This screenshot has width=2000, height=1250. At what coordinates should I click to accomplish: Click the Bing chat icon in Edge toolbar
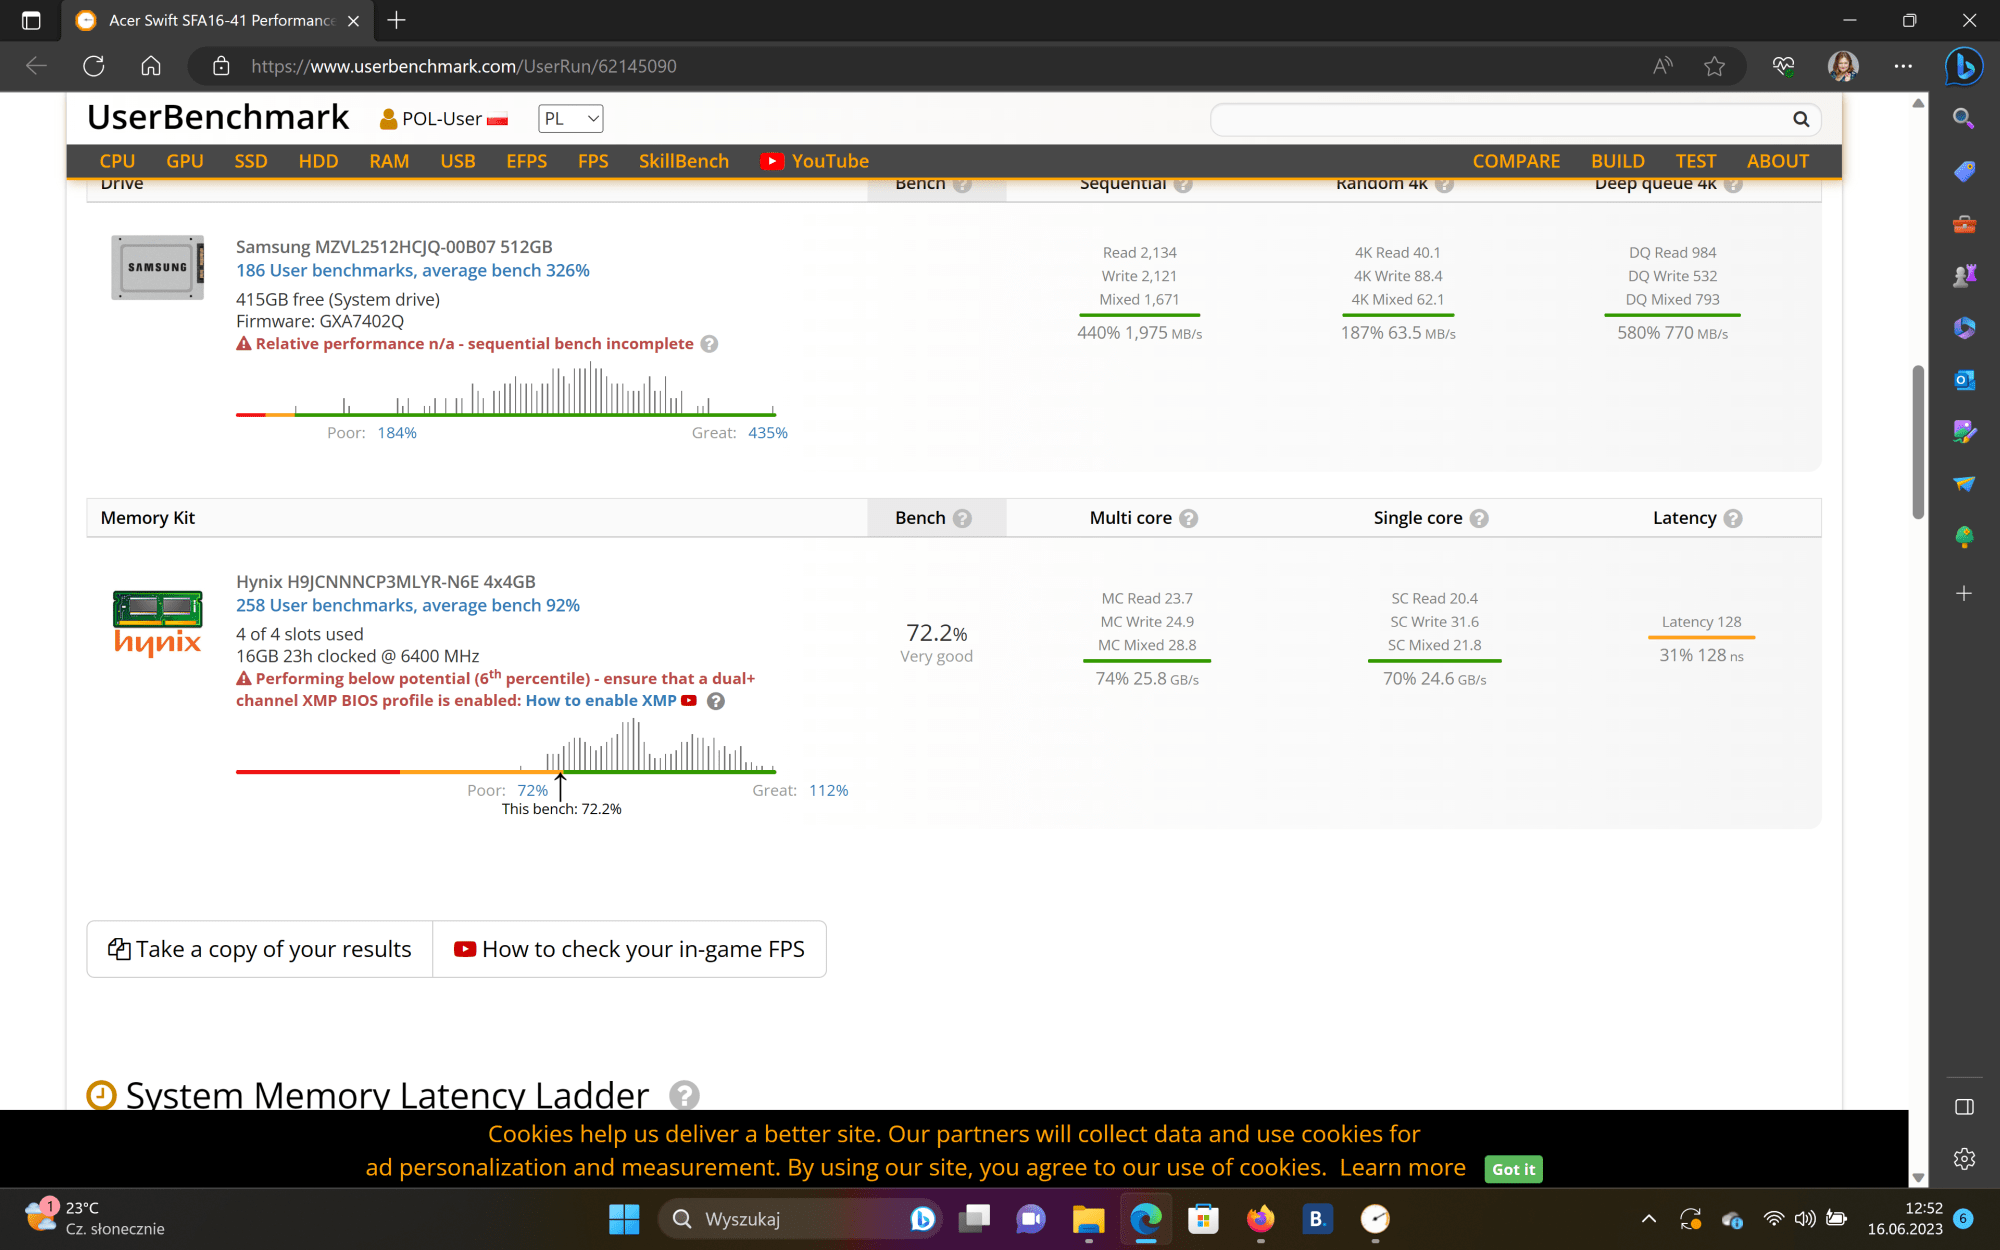tap(1964, 66)
